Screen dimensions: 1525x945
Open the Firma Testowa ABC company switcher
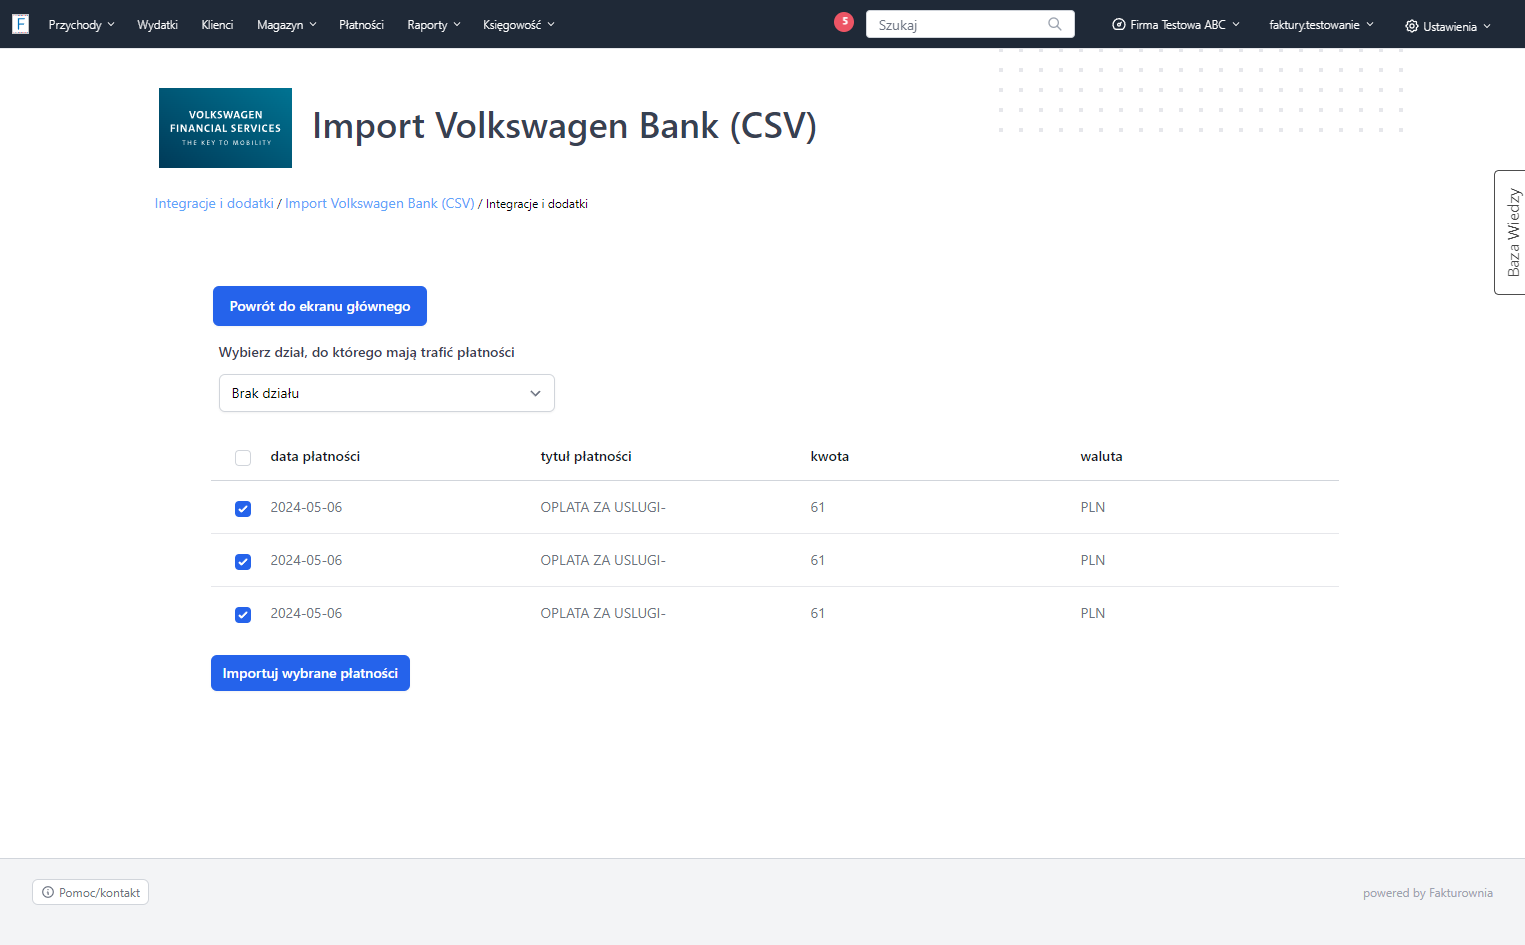1176,25
